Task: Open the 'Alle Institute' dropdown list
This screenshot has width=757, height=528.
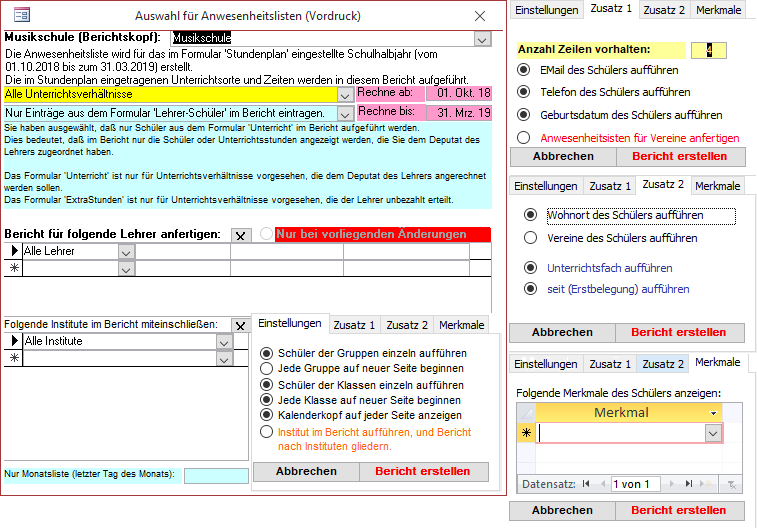Action: (224, 342)
